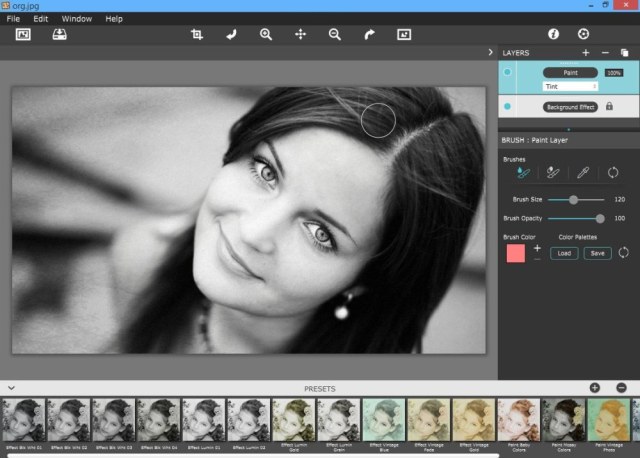Collapse the Presets panel chevron
The image size is (640, 458).
[x=11, y=387]
